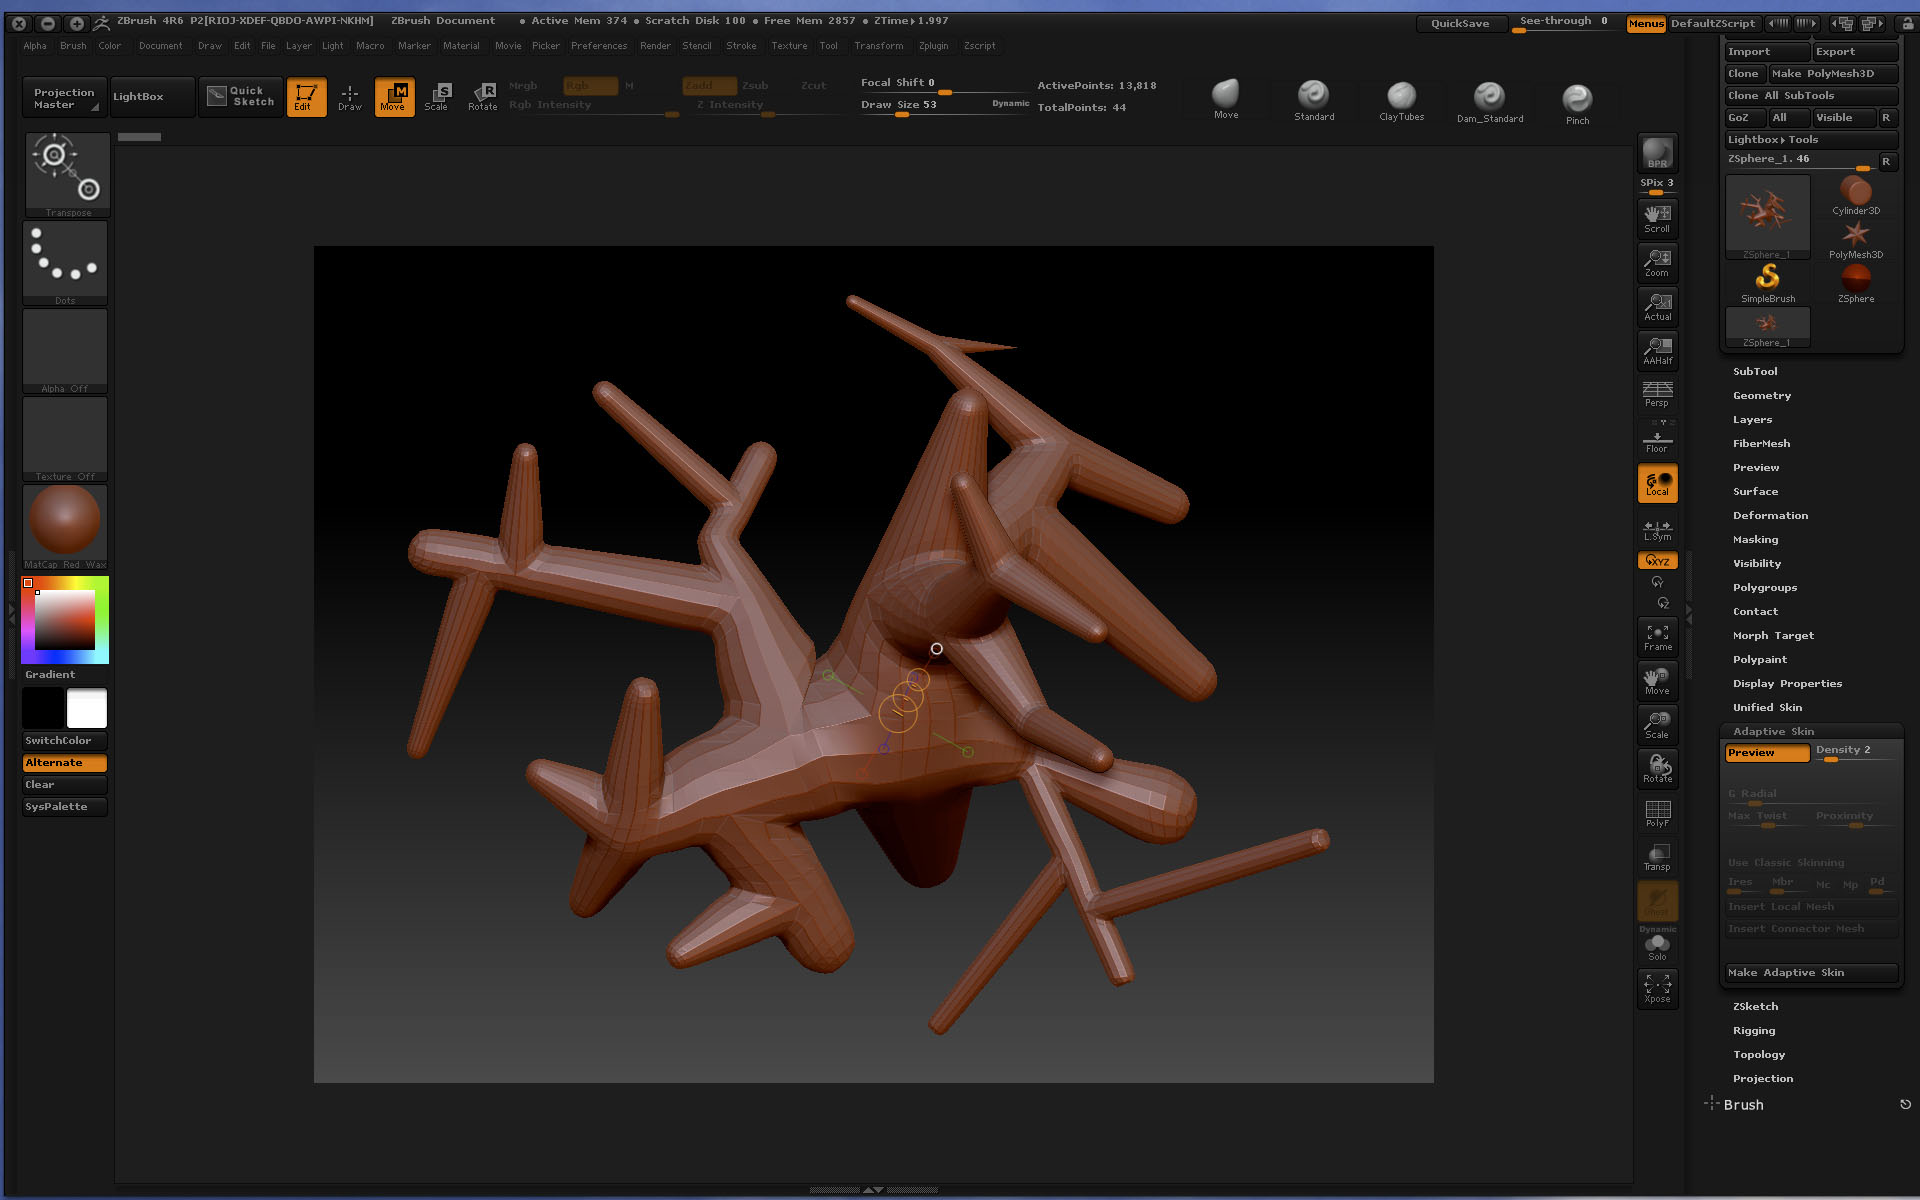
Task: Toggle Edit mode button
Action: pos(306,97)
